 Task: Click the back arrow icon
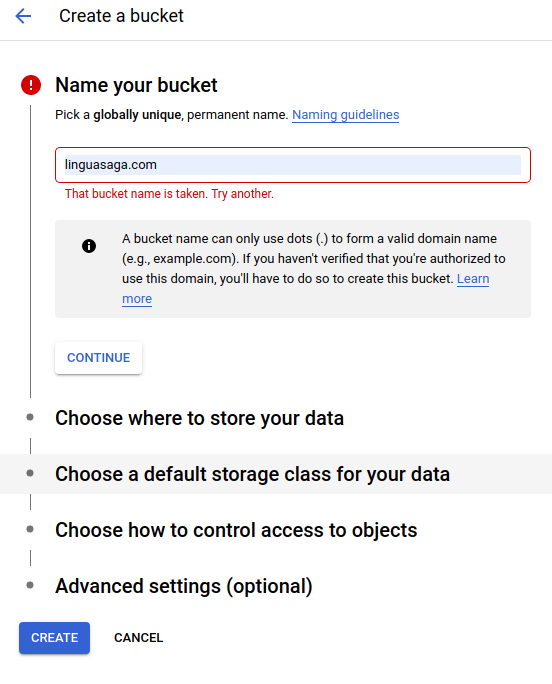point(23,16)
